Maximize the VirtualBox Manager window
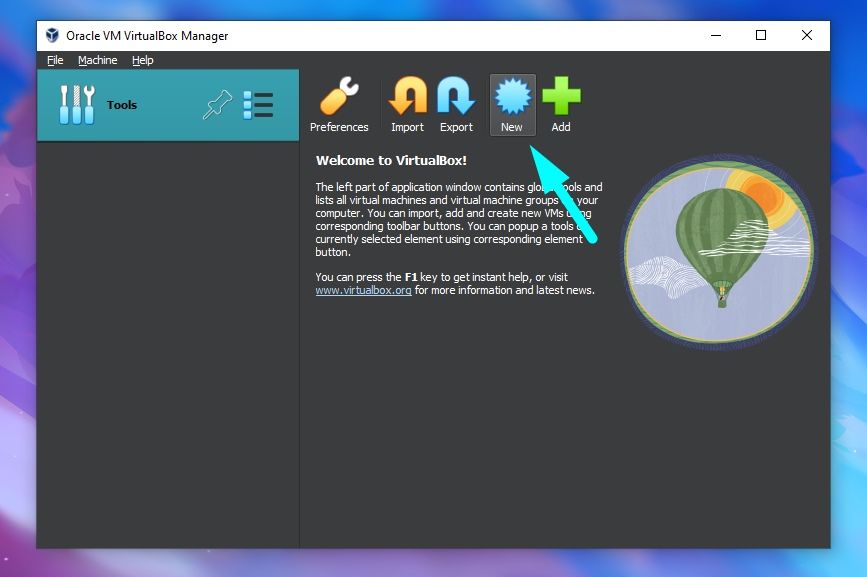This screenshot has width=867, height=577. coord(761,35)
